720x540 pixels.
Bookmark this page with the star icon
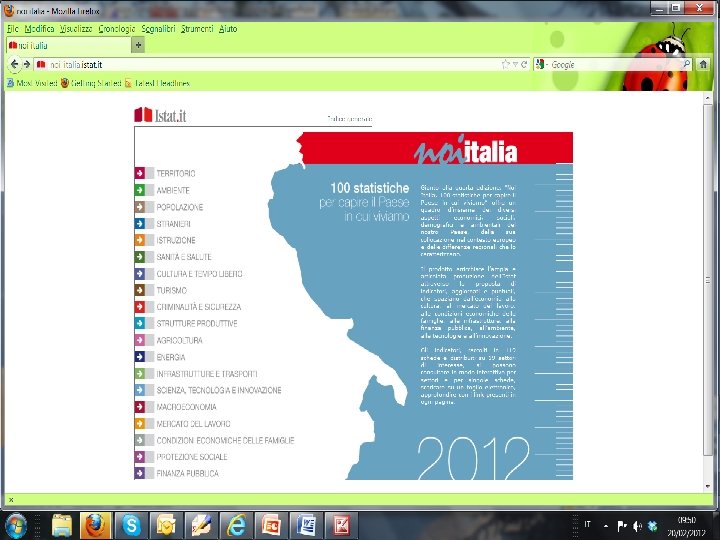point(506,64)
